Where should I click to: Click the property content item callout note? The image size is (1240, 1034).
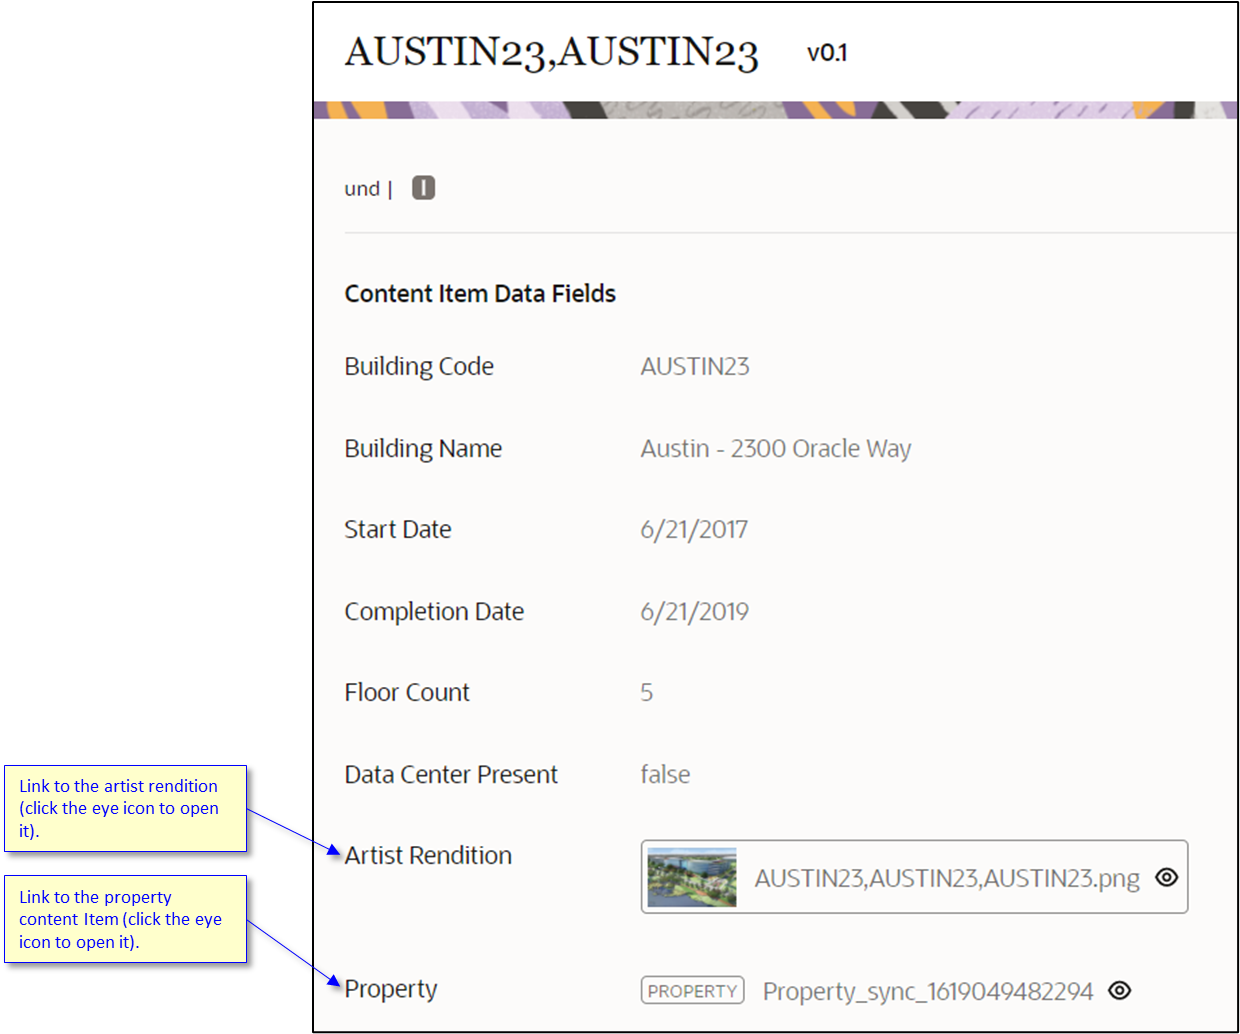click(123, 919)
